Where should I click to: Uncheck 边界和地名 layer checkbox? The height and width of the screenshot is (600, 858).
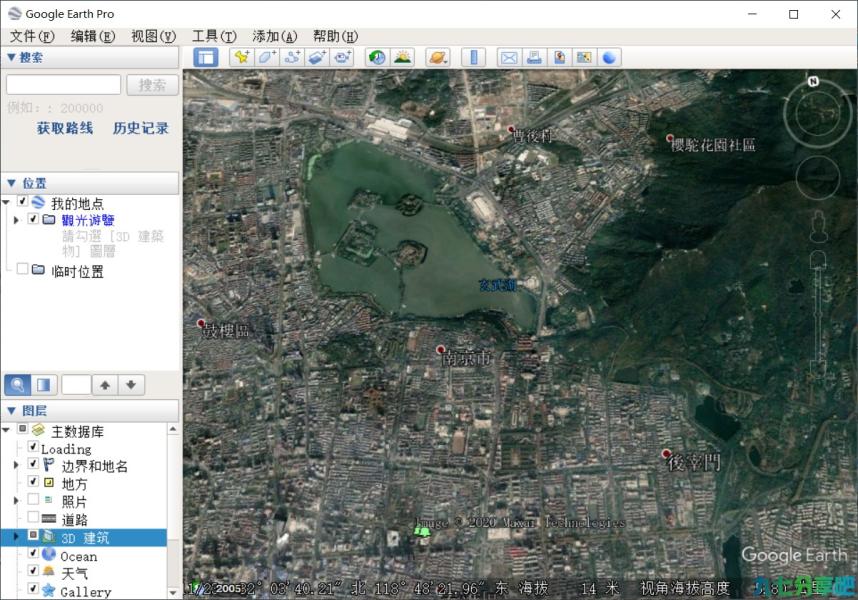(x=33, y=464)
